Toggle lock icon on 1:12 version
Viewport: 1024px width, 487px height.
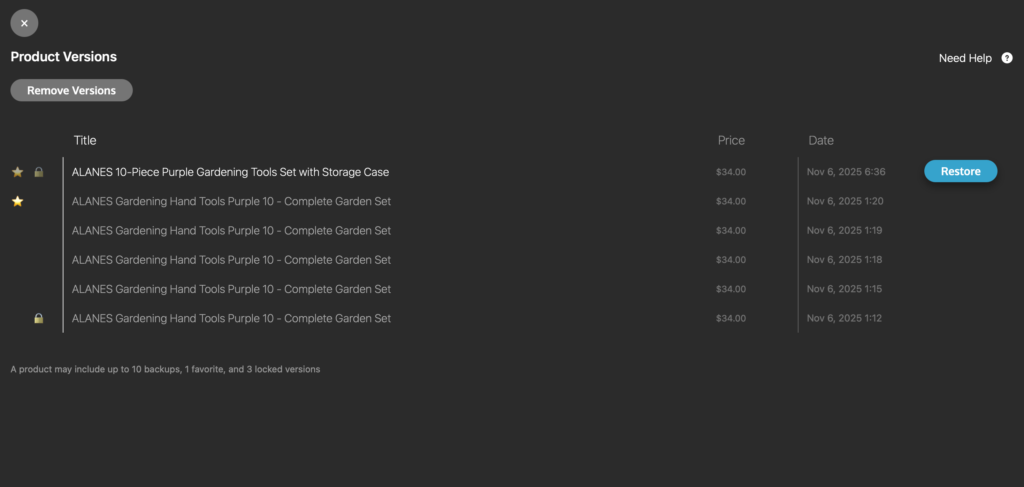pyautogui.click(x=39, y=318)
